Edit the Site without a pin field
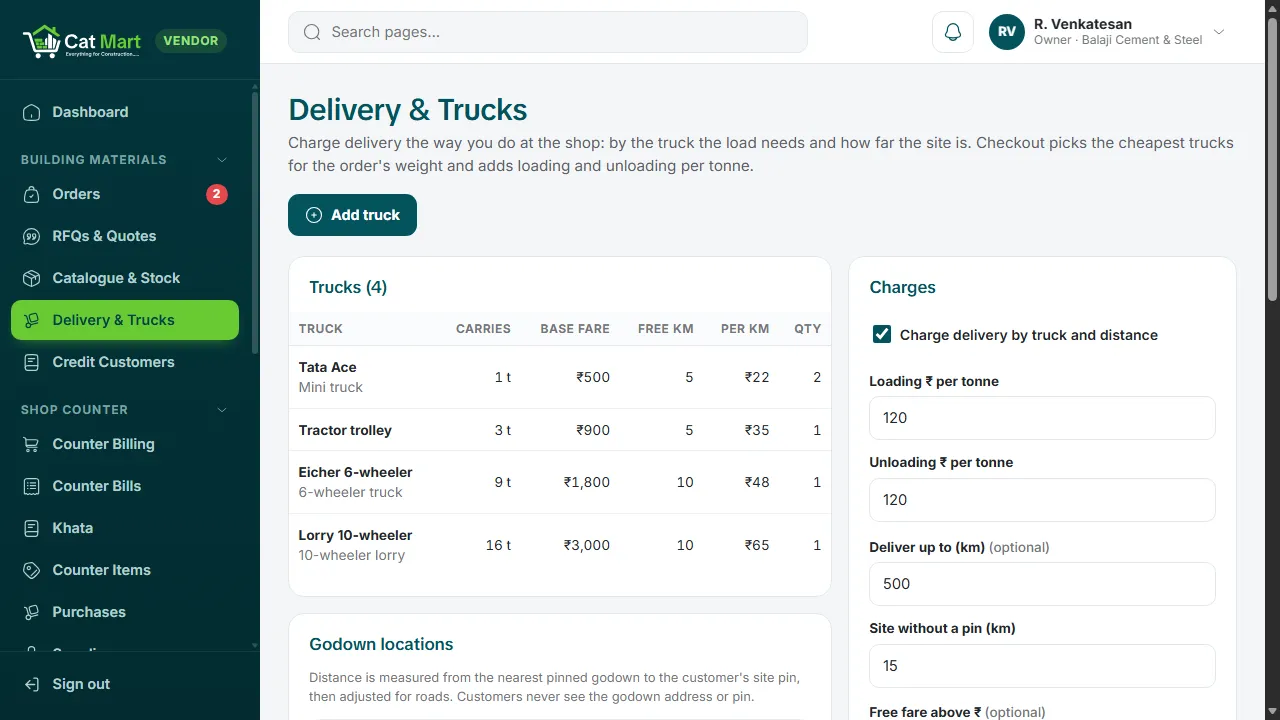 1042,666
